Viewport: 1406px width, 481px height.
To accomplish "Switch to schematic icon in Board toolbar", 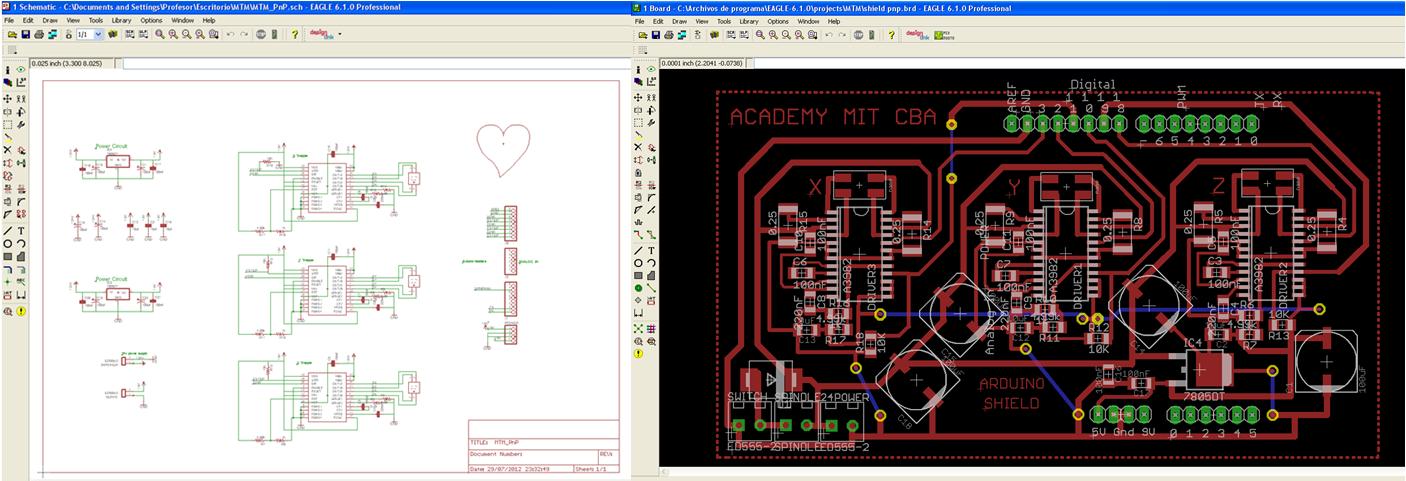I will [x=698, y=34].
